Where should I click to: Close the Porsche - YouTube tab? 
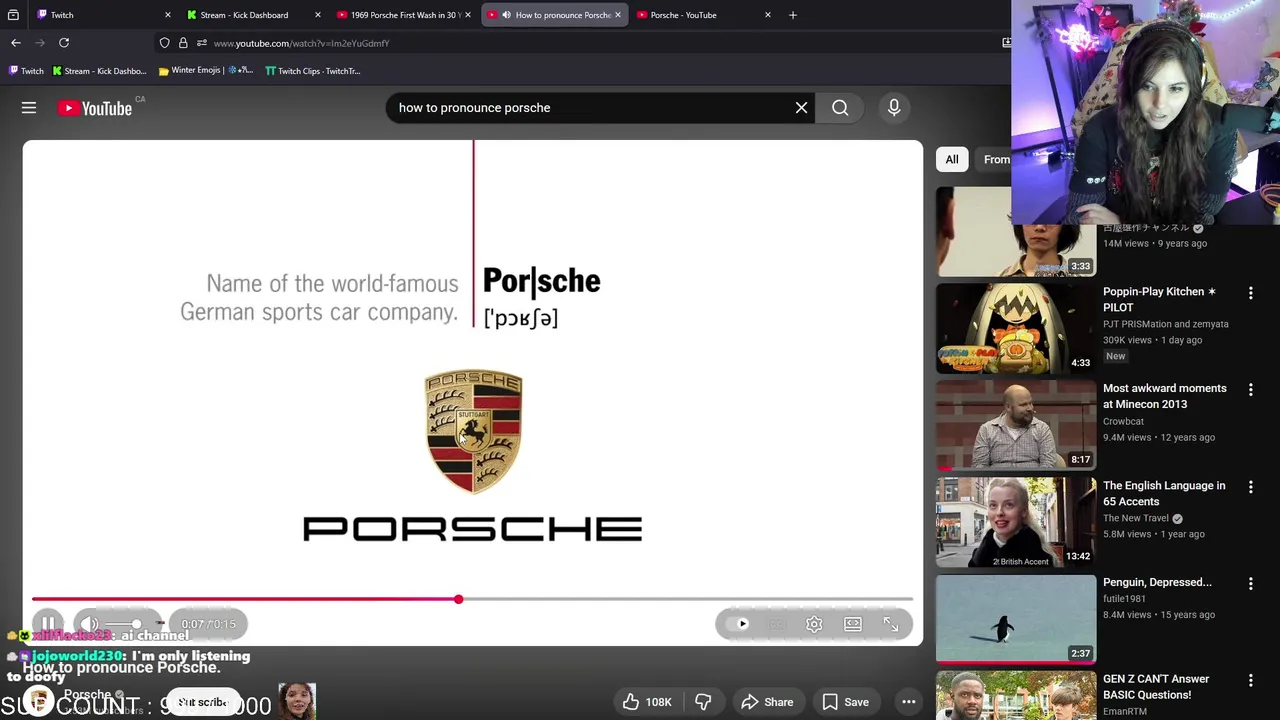(768, 15)
